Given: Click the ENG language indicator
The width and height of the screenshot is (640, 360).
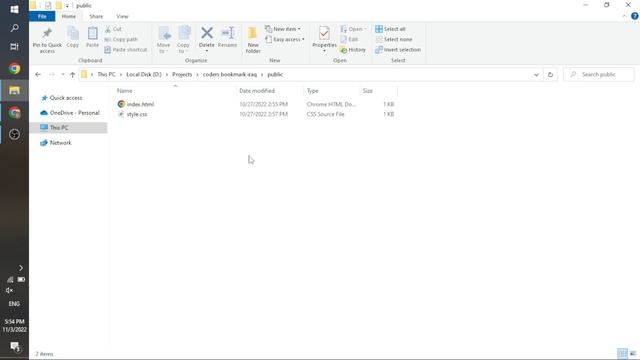Looking at the screenshot, I should point(14,304).
